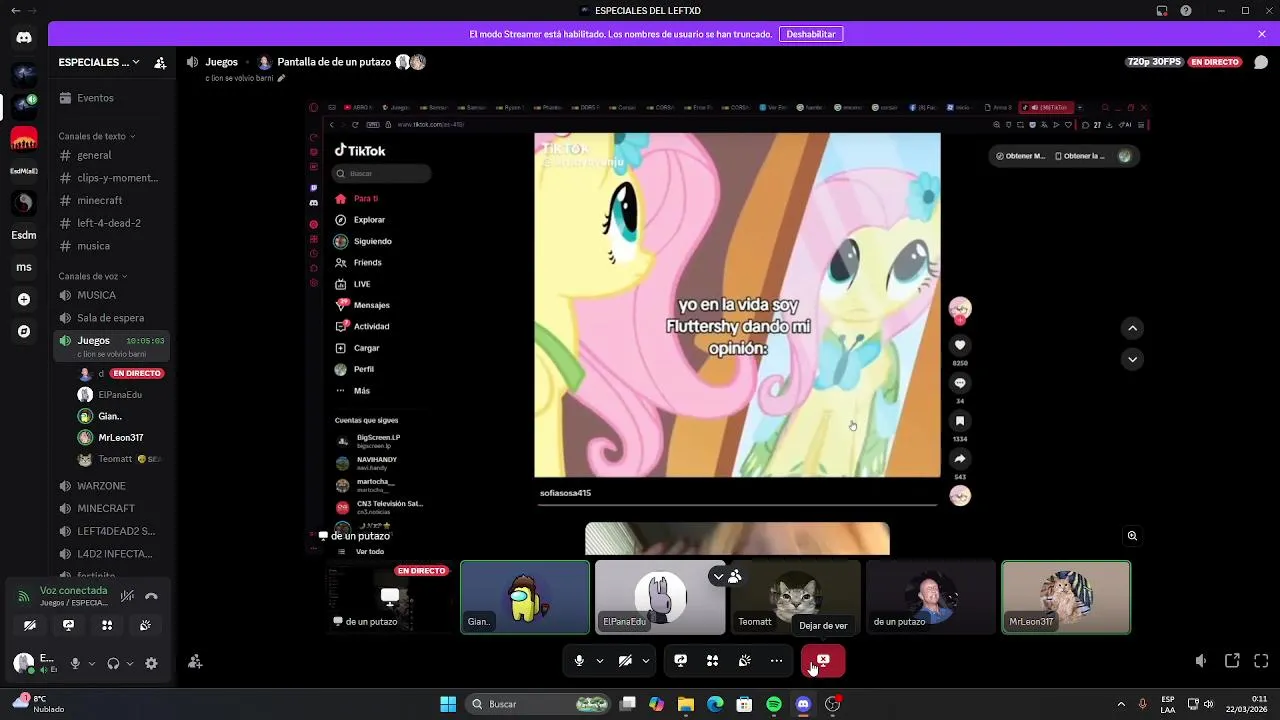
Task: Share your screen from the voice connected panel
Action: (x=68, y=625)
